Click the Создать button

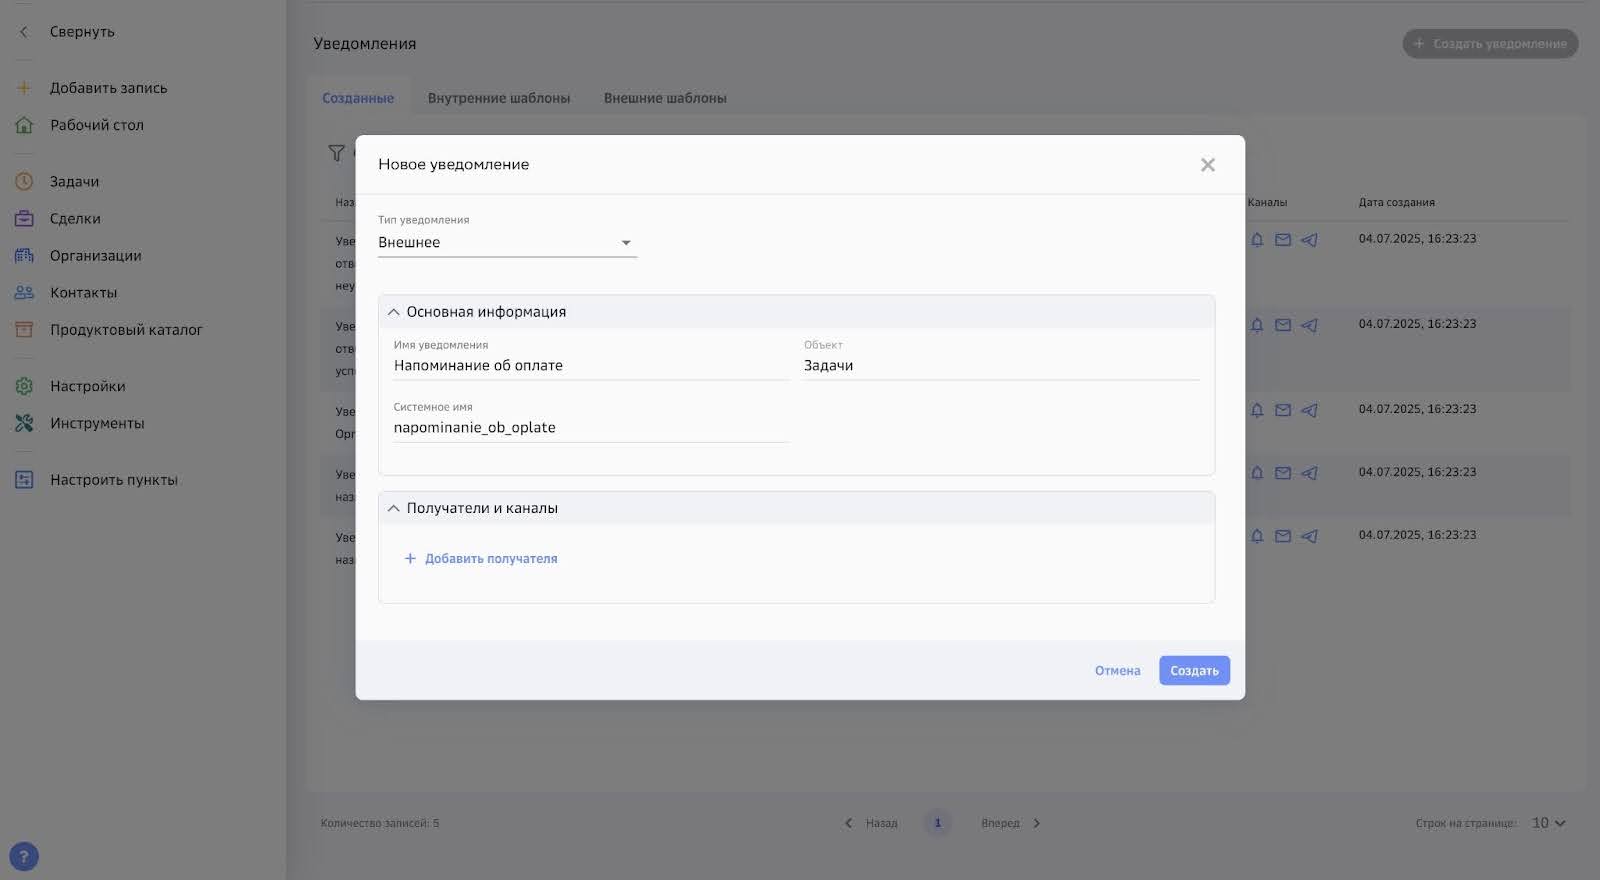point(1194,671)
